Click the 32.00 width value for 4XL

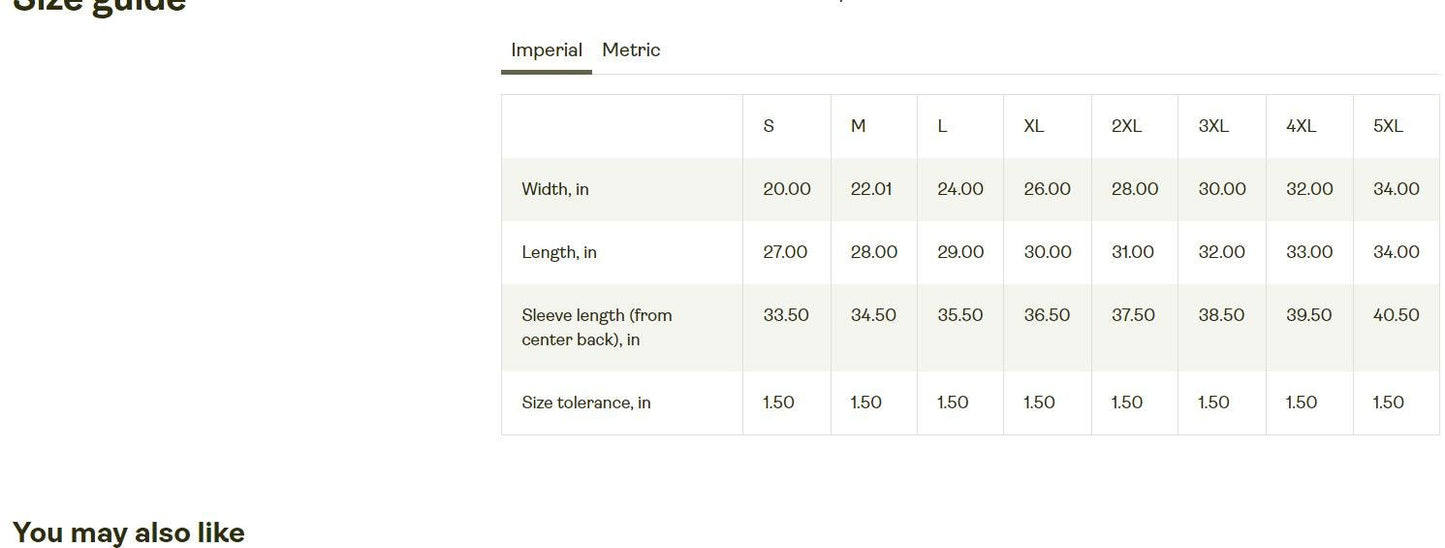click(x=1309, y=189)
